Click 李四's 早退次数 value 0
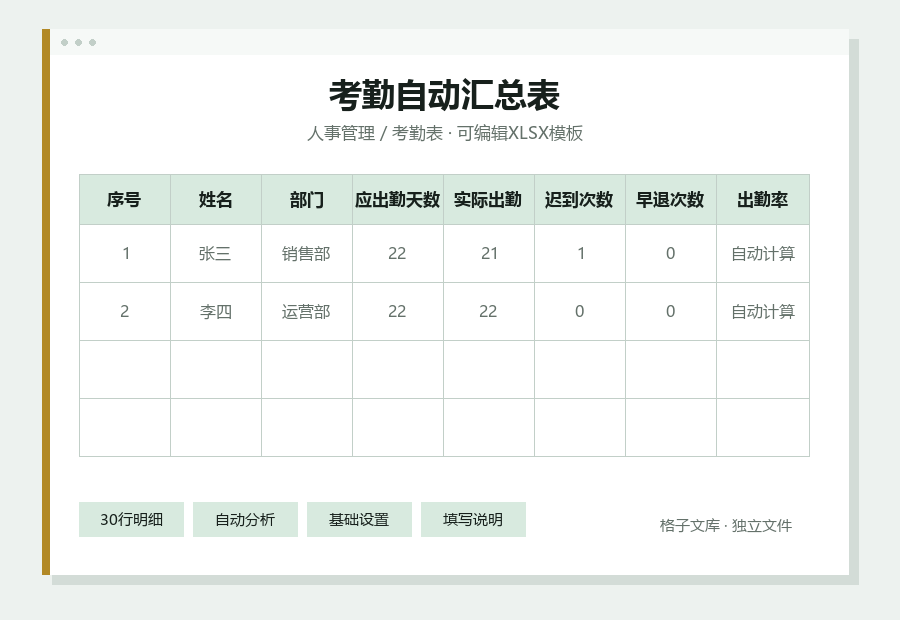This screenshot has height=620, width=900. tap(670, 312)
